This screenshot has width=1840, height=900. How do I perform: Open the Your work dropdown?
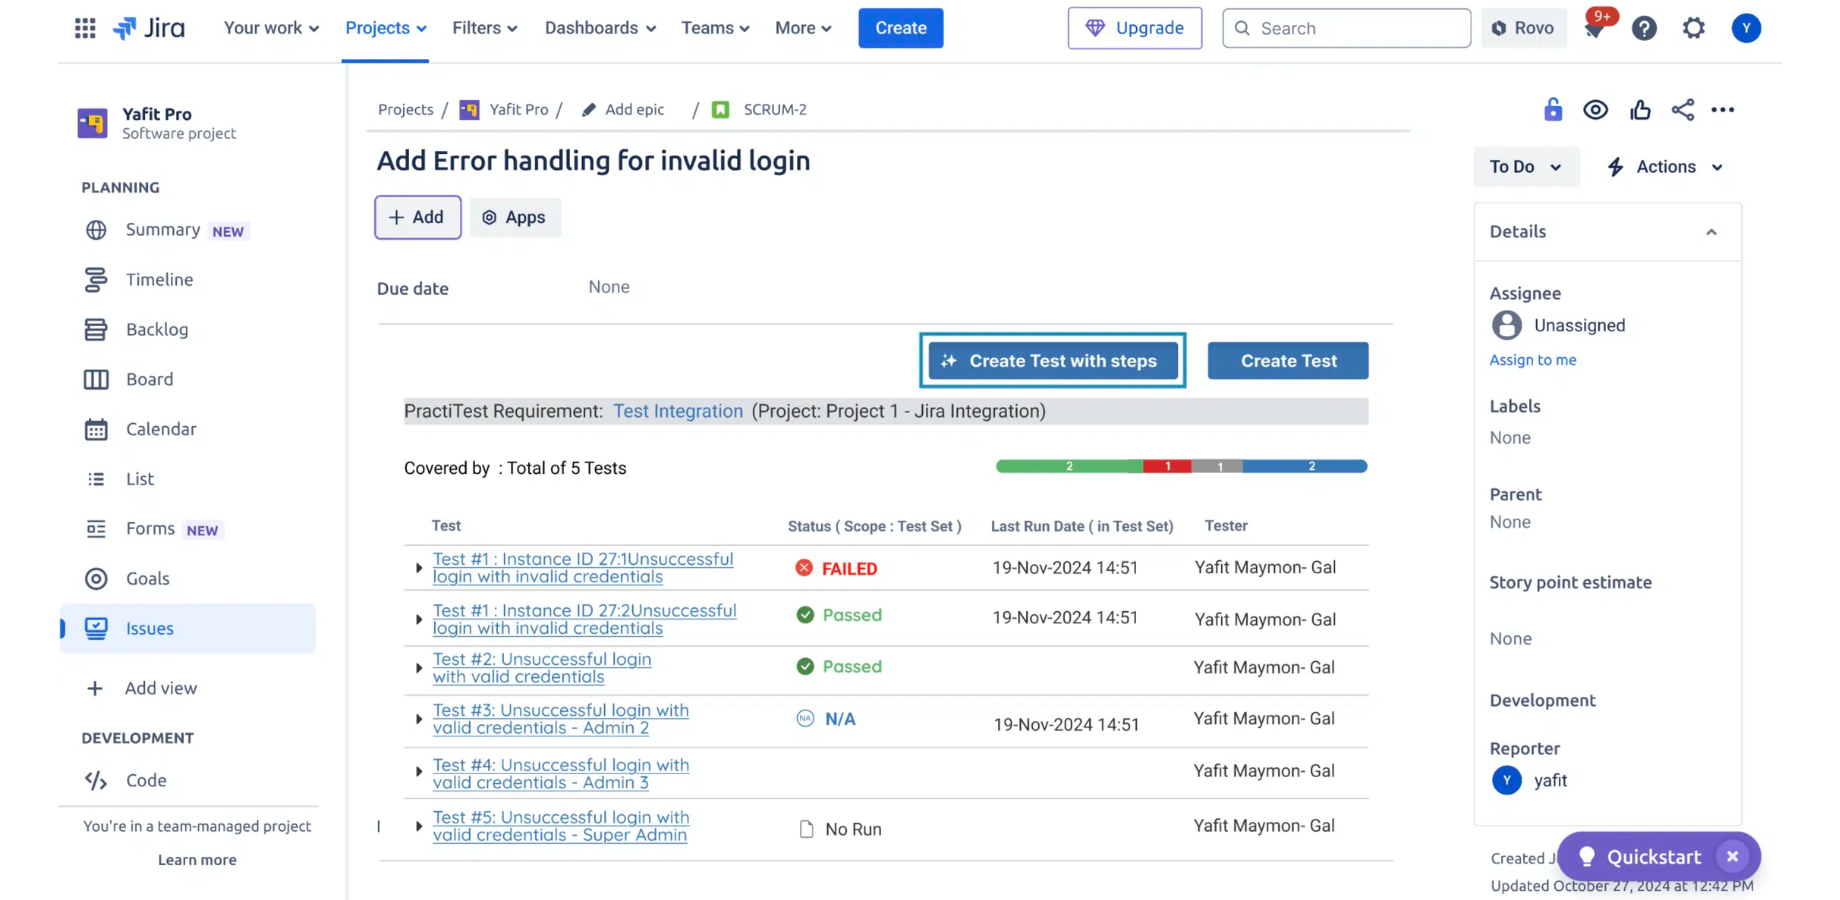click(x=271, y=28)
